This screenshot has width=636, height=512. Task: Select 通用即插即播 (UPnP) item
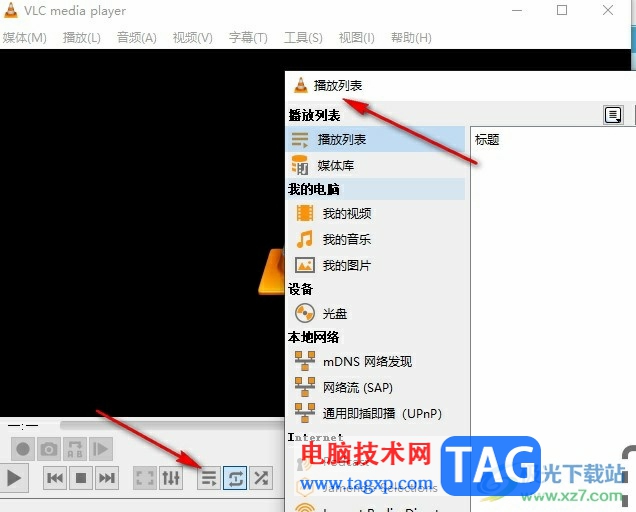coord(376,413)
